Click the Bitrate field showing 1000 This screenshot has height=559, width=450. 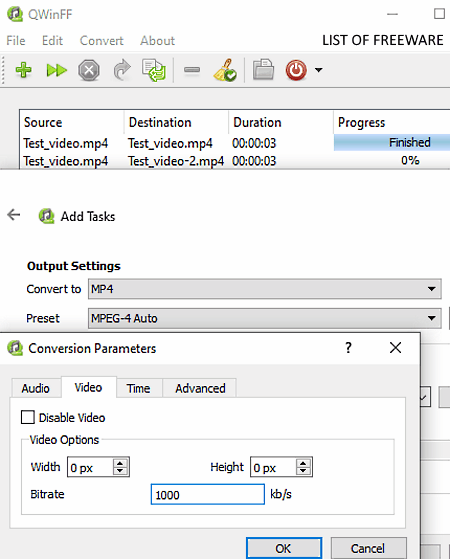coord(208,494)
